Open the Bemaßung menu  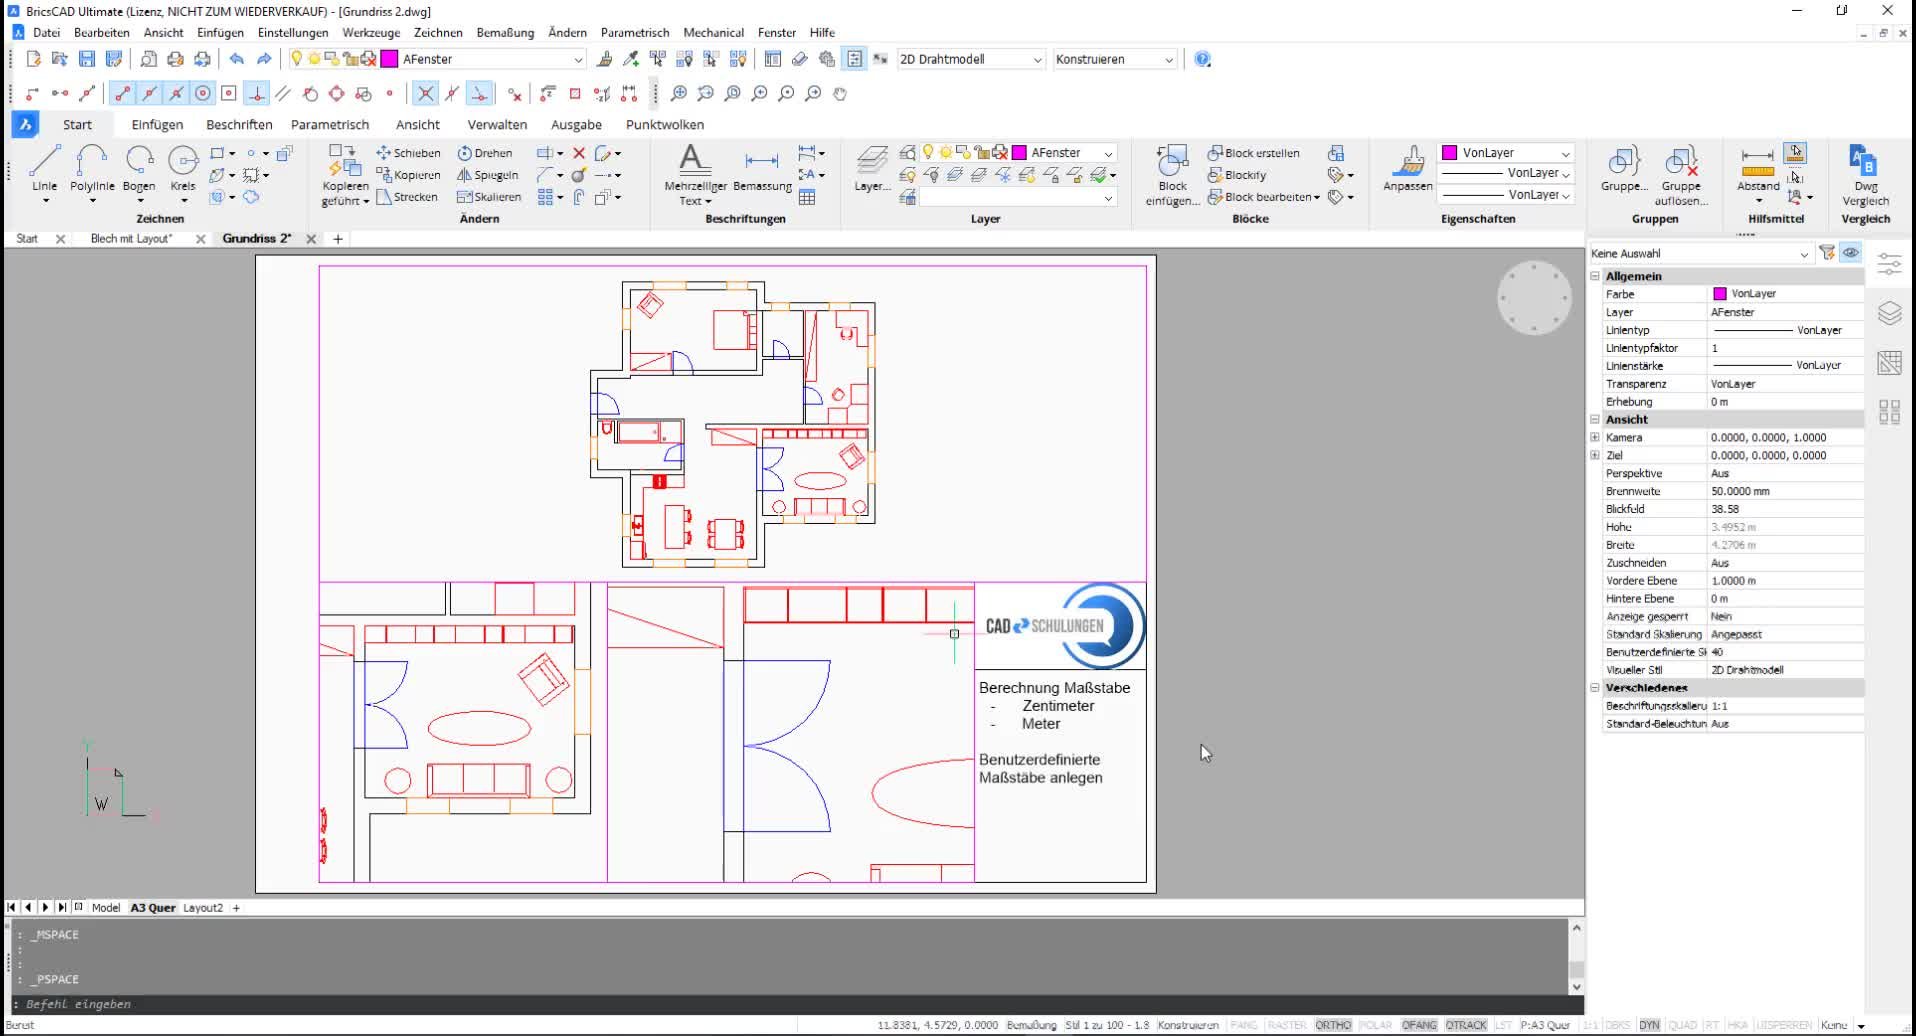(x=505, y=32)
